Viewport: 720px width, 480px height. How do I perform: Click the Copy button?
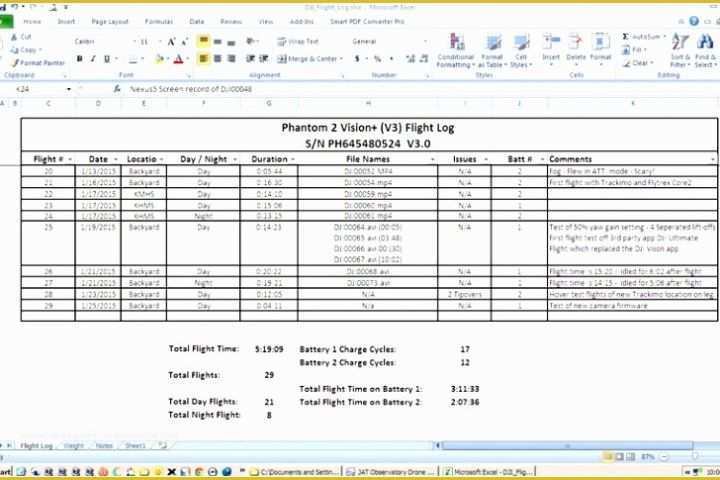(x=27, y=50)
